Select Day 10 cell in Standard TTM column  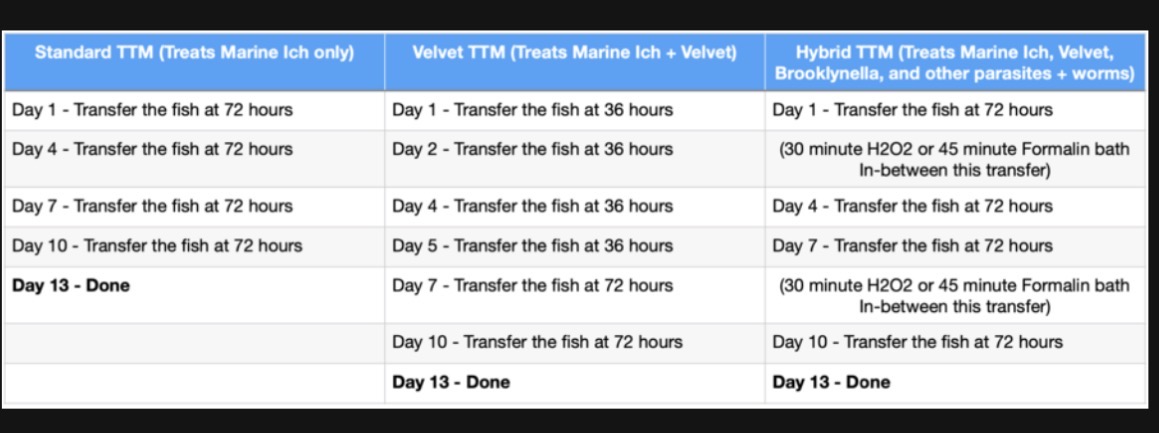[x=157, y=246]
